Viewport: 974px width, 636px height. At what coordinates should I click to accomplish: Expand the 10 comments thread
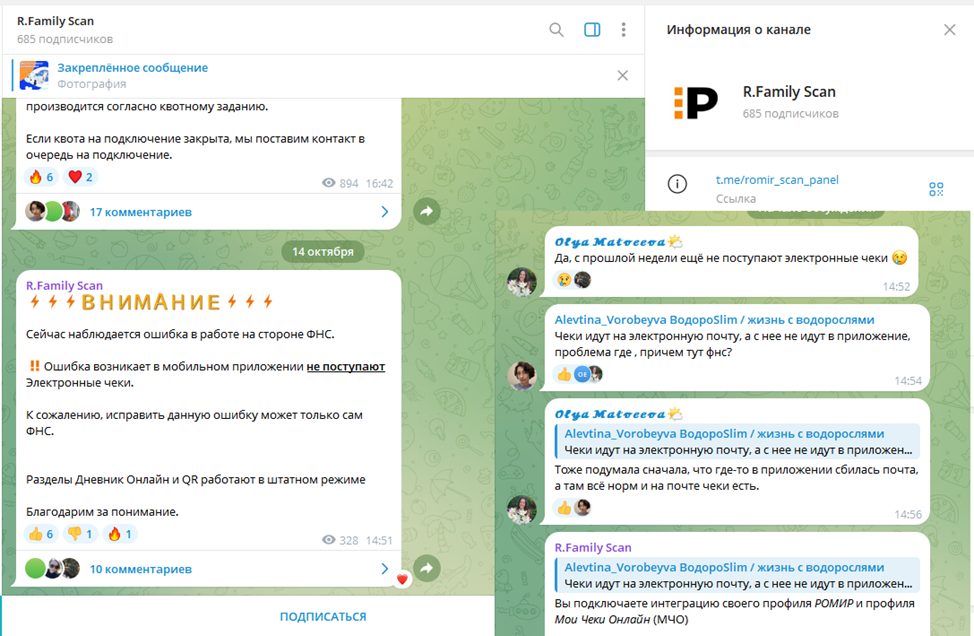pos(140,569)
